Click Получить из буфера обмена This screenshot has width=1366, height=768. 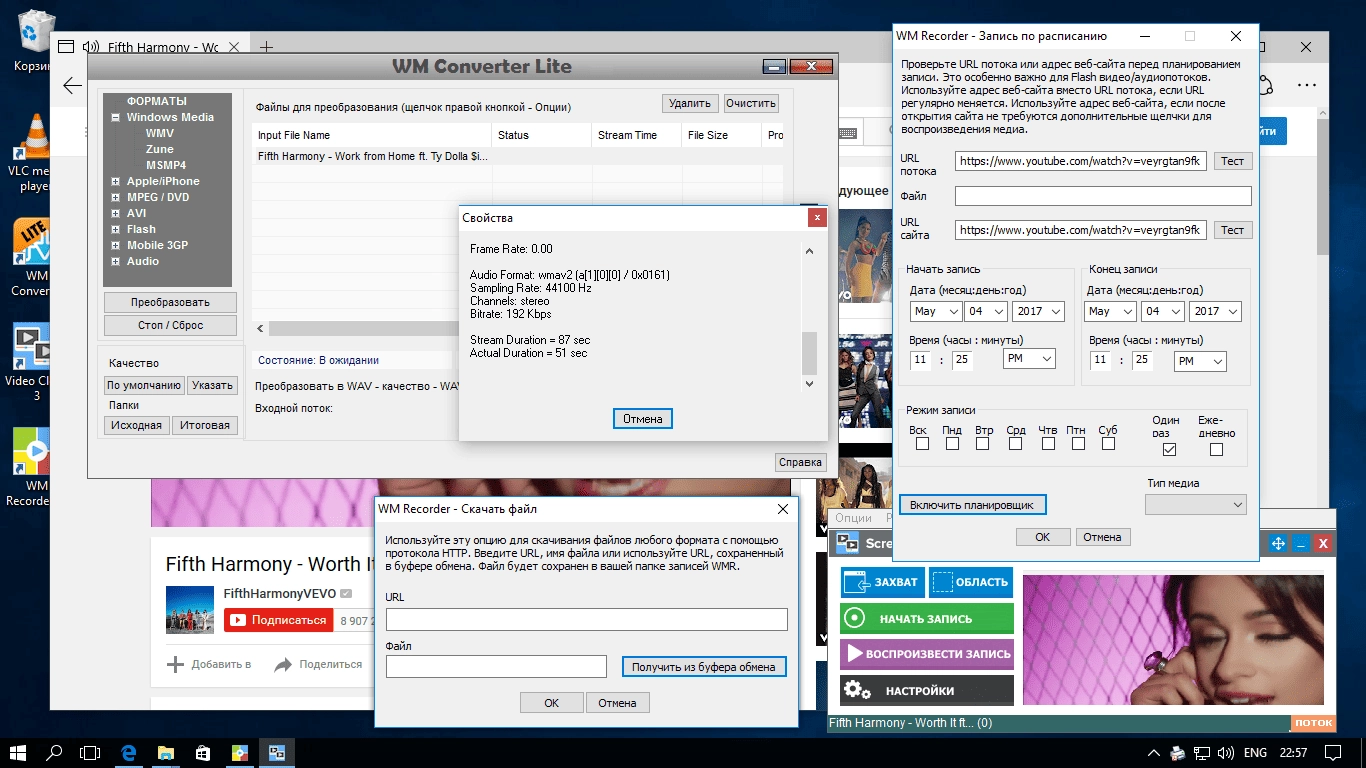tap(704, 667)
